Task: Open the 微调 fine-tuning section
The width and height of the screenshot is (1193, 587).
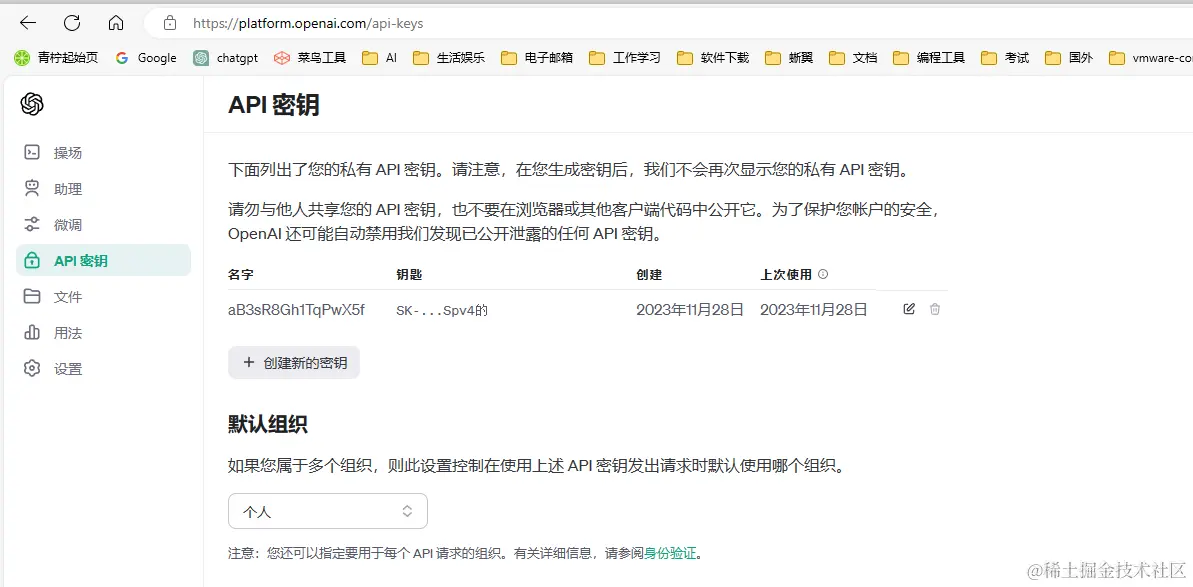Action: (x=29, y=224)
